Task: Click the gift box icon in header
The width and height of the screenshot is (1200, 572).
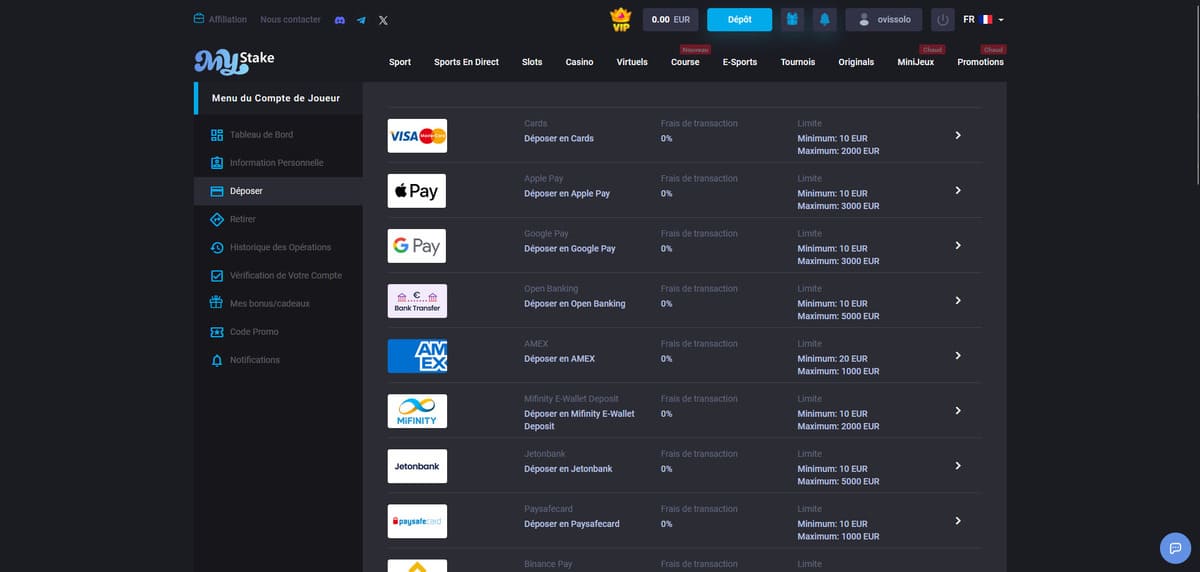Action: 792,20
